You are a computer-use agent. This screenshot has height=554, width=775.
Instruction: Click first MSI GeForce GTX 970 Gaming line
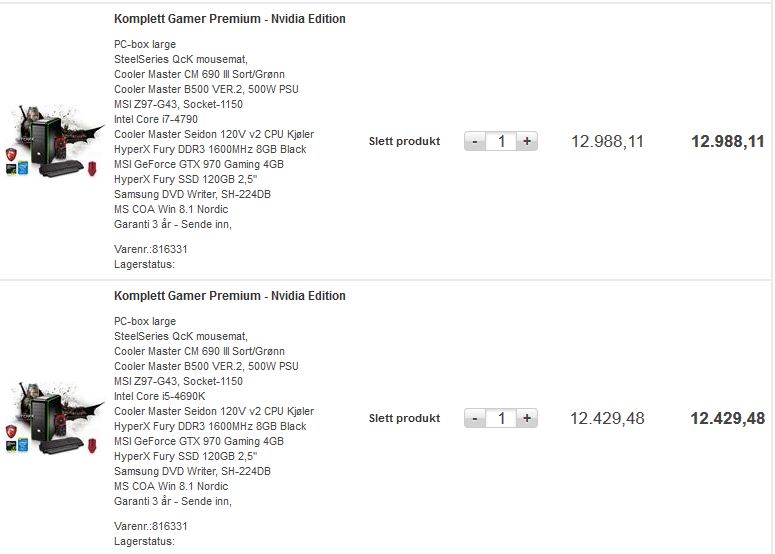[199, 164]
